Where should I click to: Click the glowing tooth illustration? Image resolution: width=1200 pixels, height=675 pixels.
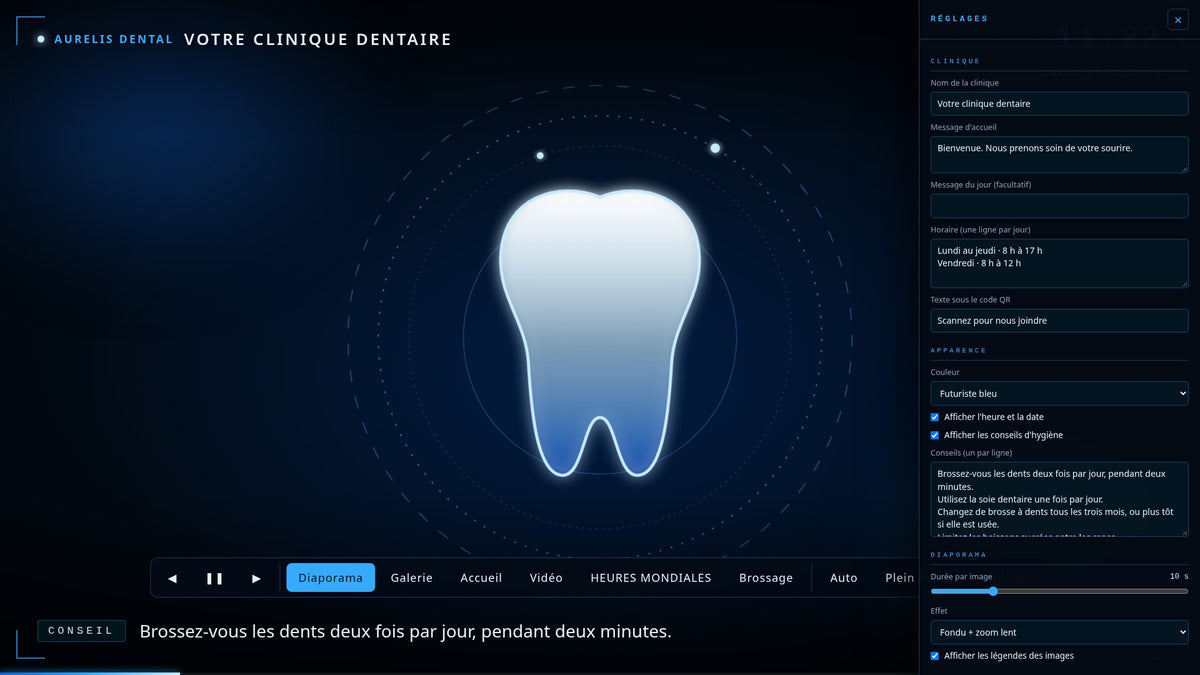(600, 332)
